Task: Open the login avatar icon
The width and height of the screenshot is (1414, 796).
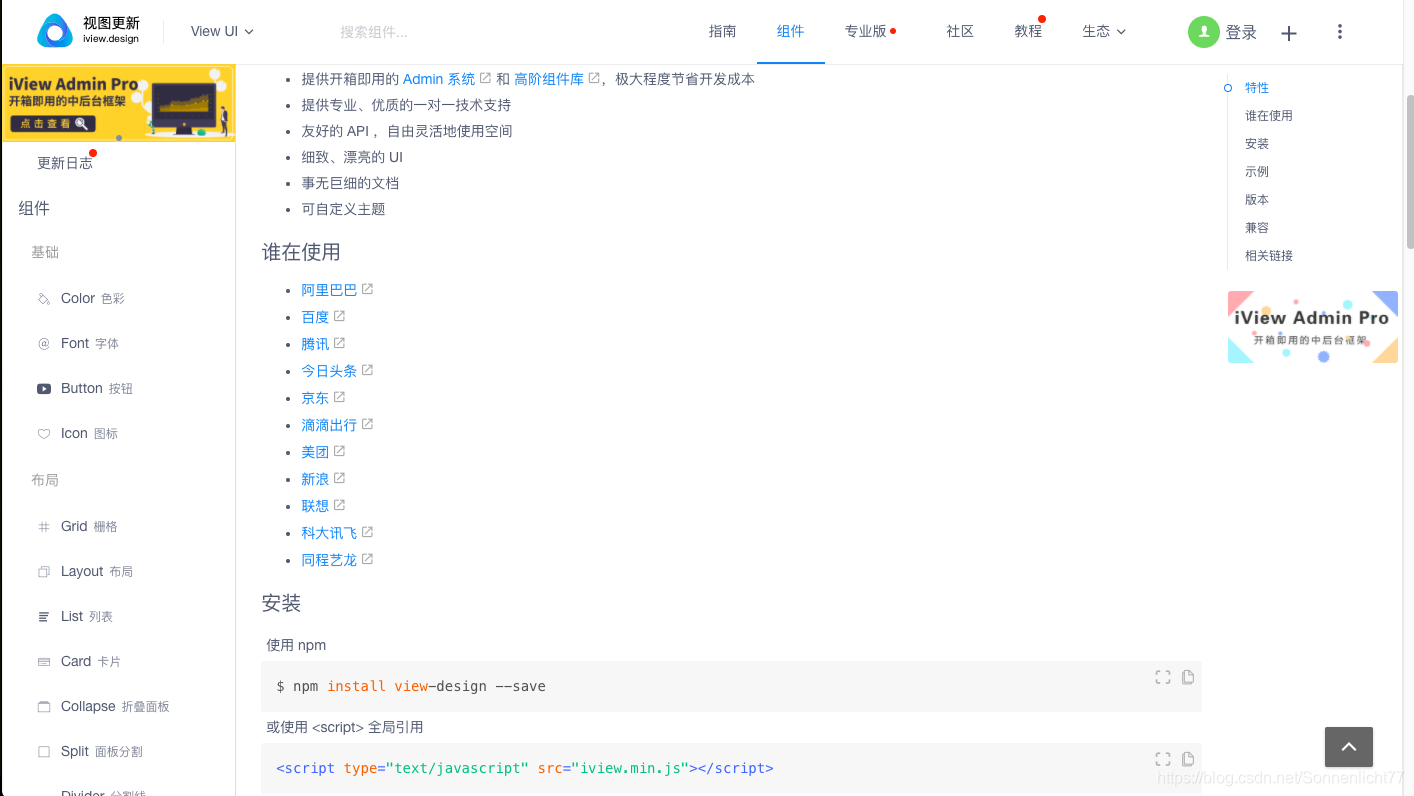Action: coord(1204,32)
